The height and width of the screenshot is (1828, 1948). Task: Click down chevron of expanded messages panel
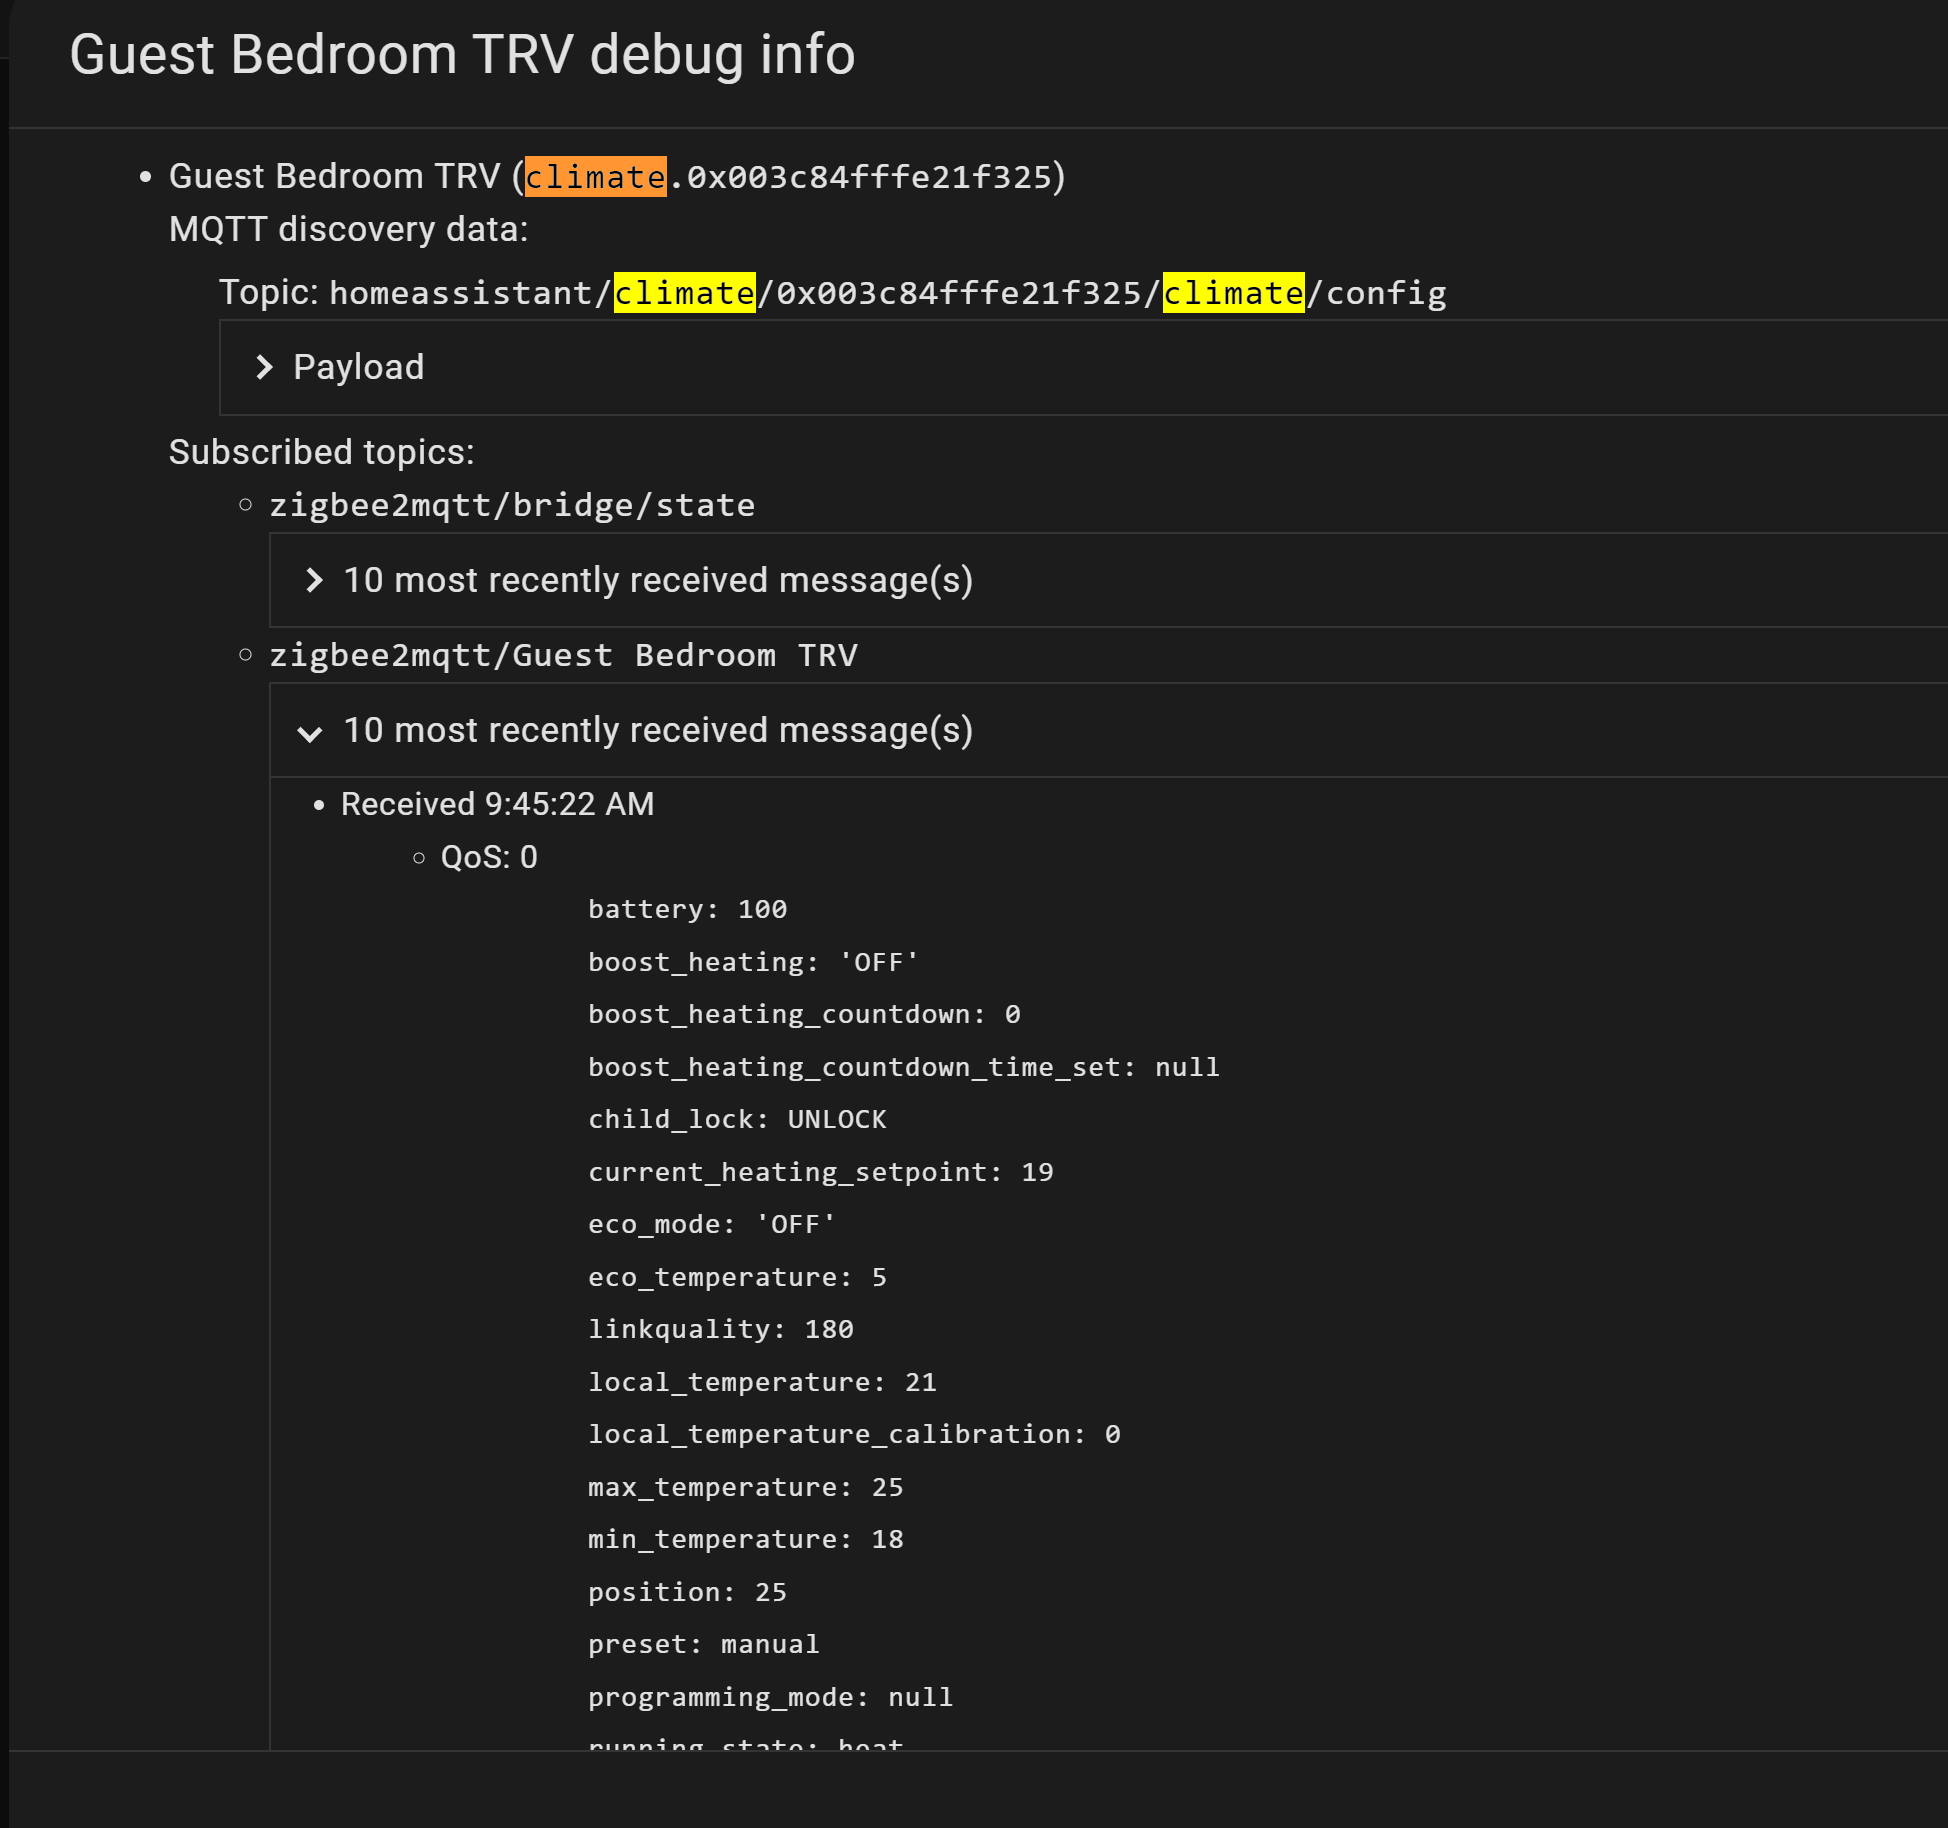point(310,733)
